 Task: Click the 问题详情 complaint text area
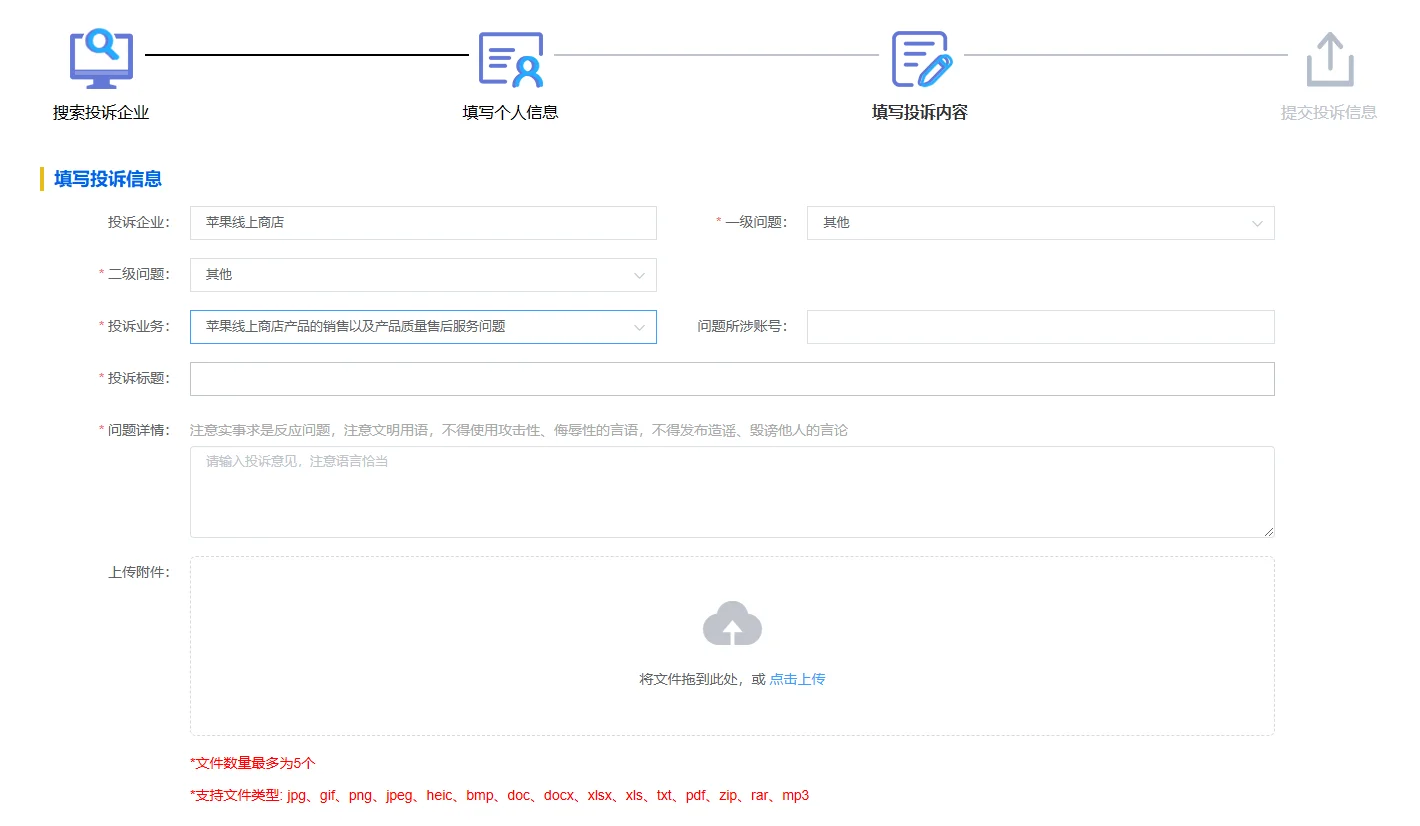coord(732,492)
